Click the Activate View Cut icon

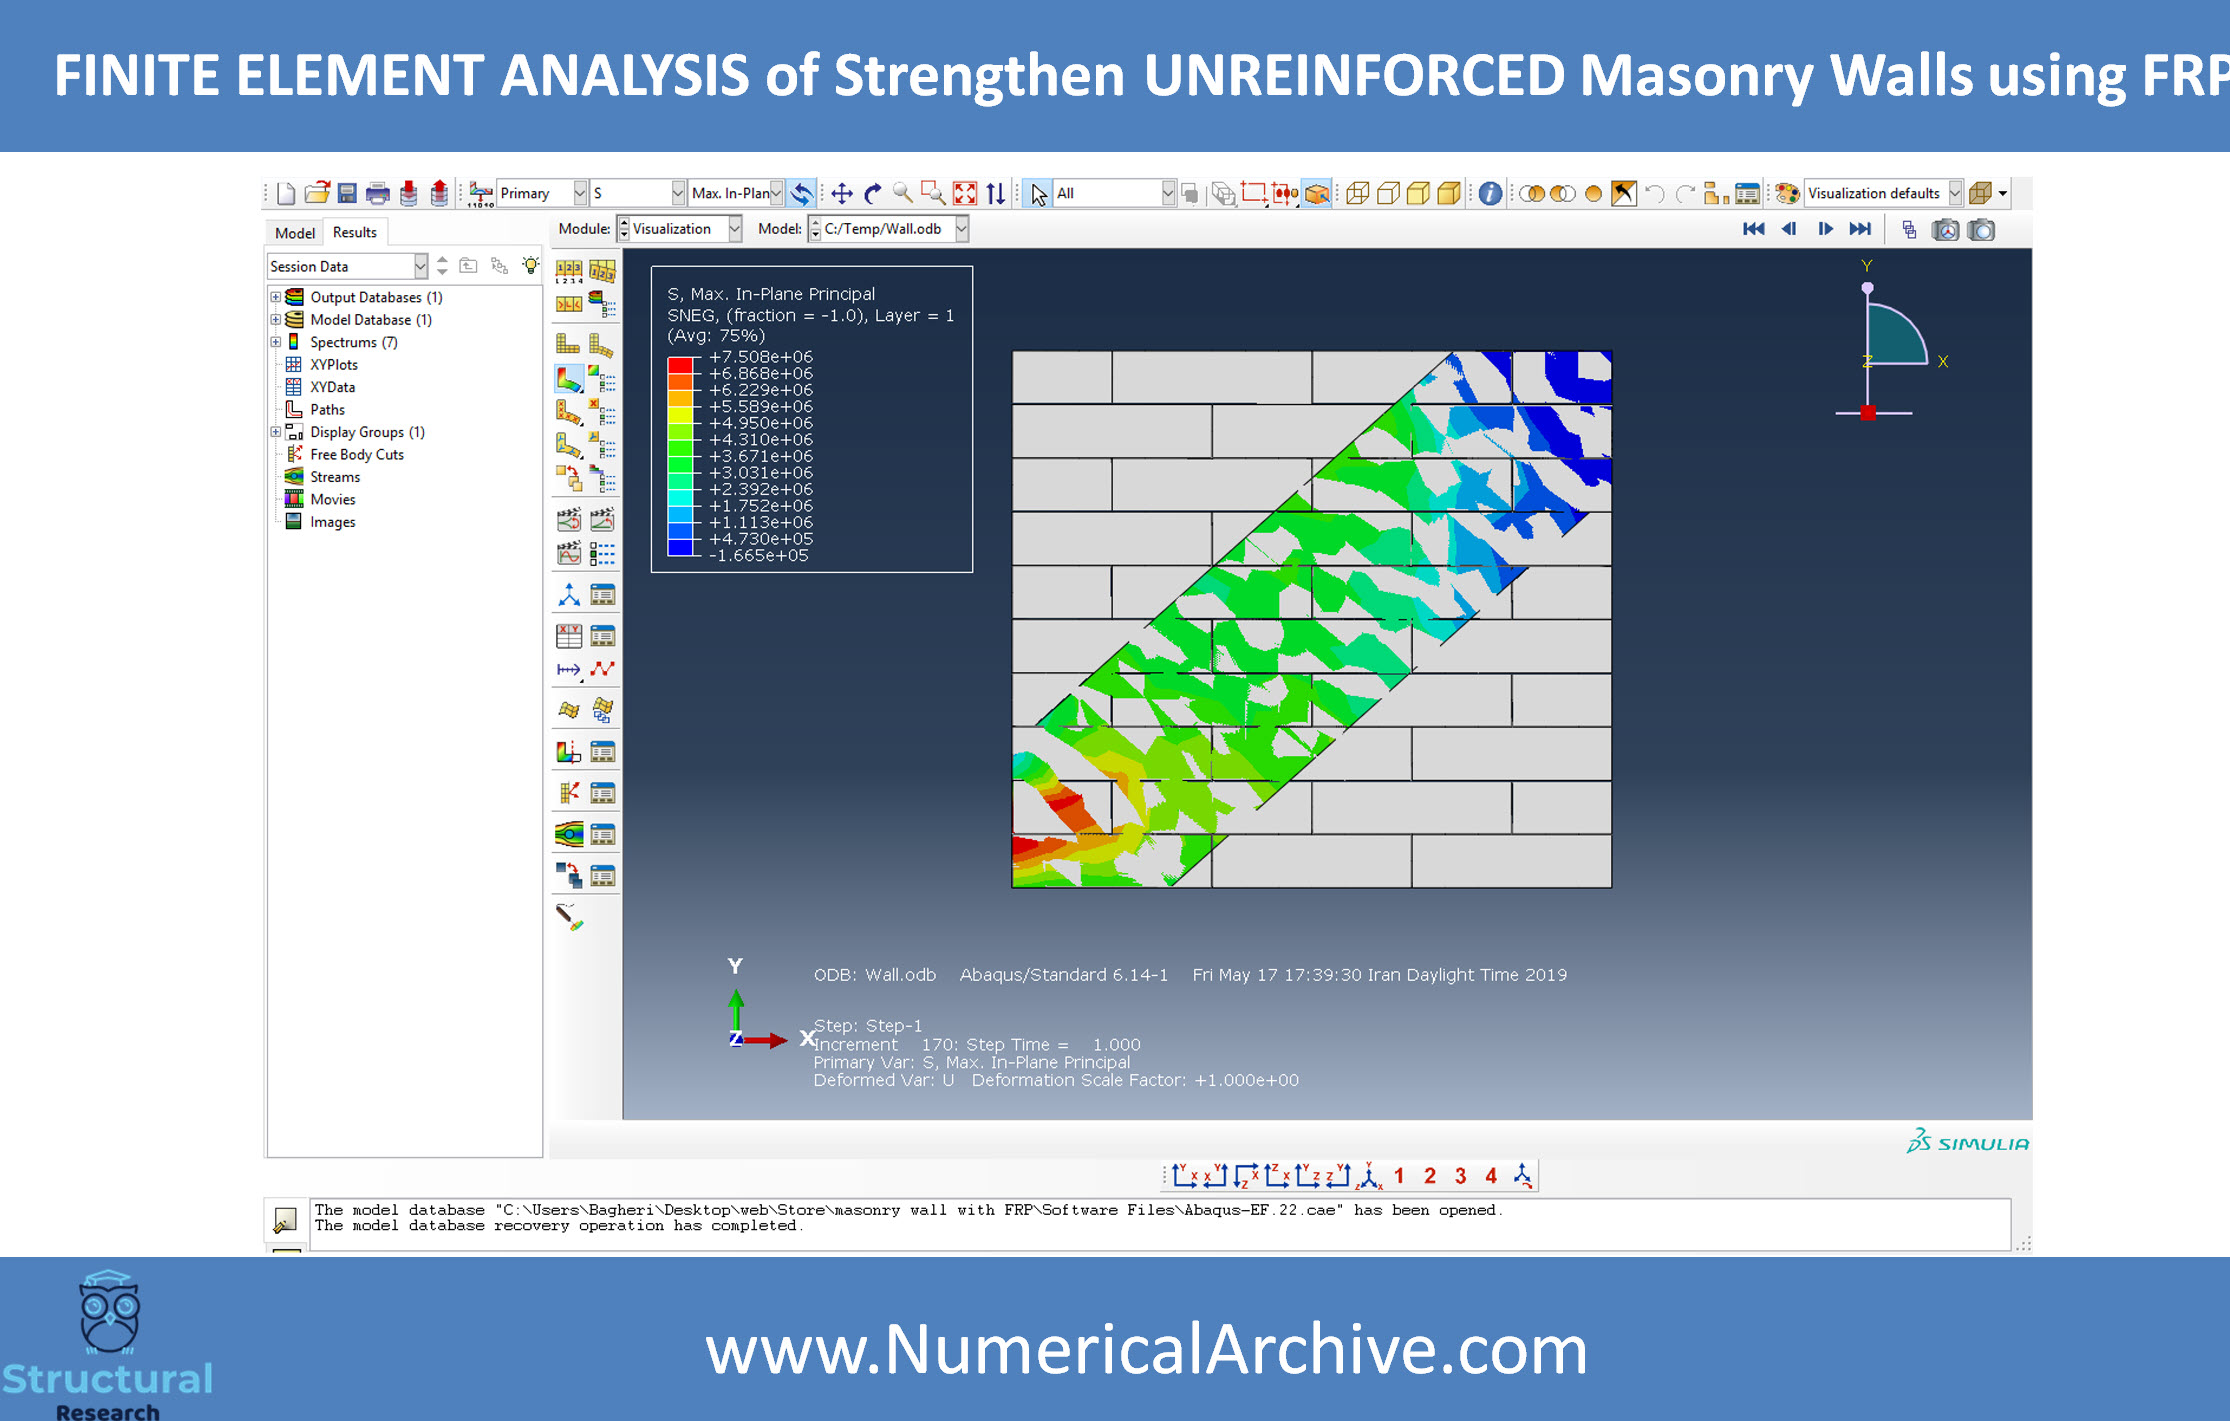pyautogui.click(x=569, y=752)
